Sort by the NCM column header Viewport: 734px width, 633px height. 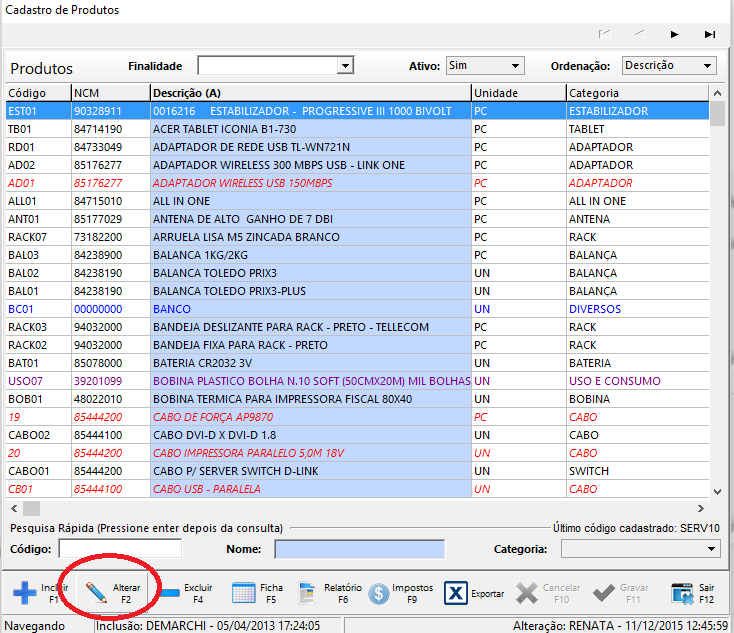pyautogui.click(x=111, y=93)
